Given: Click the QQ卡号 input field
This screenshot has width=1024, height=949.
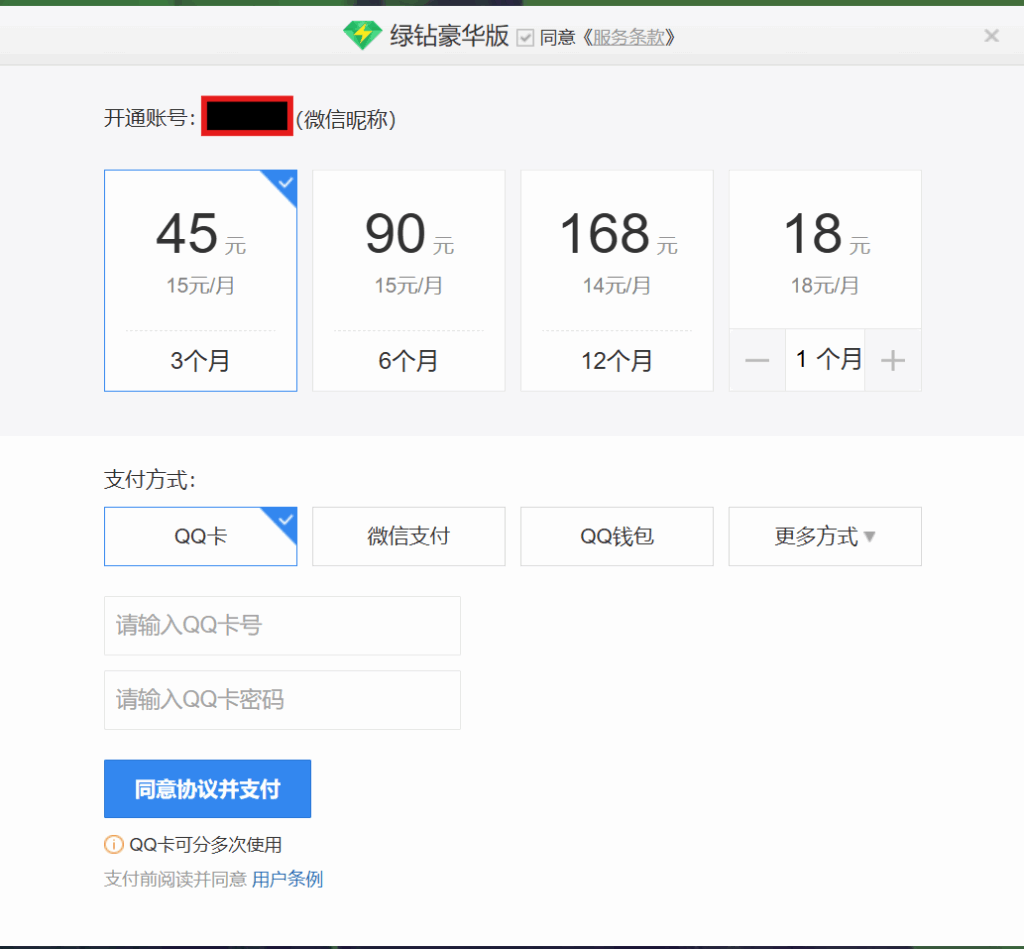Looking at the screenshot, I should click(282, 626).
